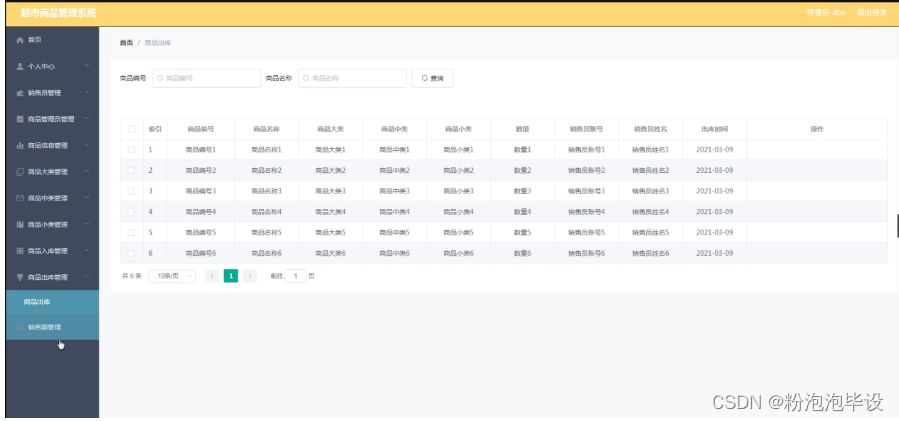
Task: Click the 首页 breadcrumb link
Action: [x=126, y=43]
